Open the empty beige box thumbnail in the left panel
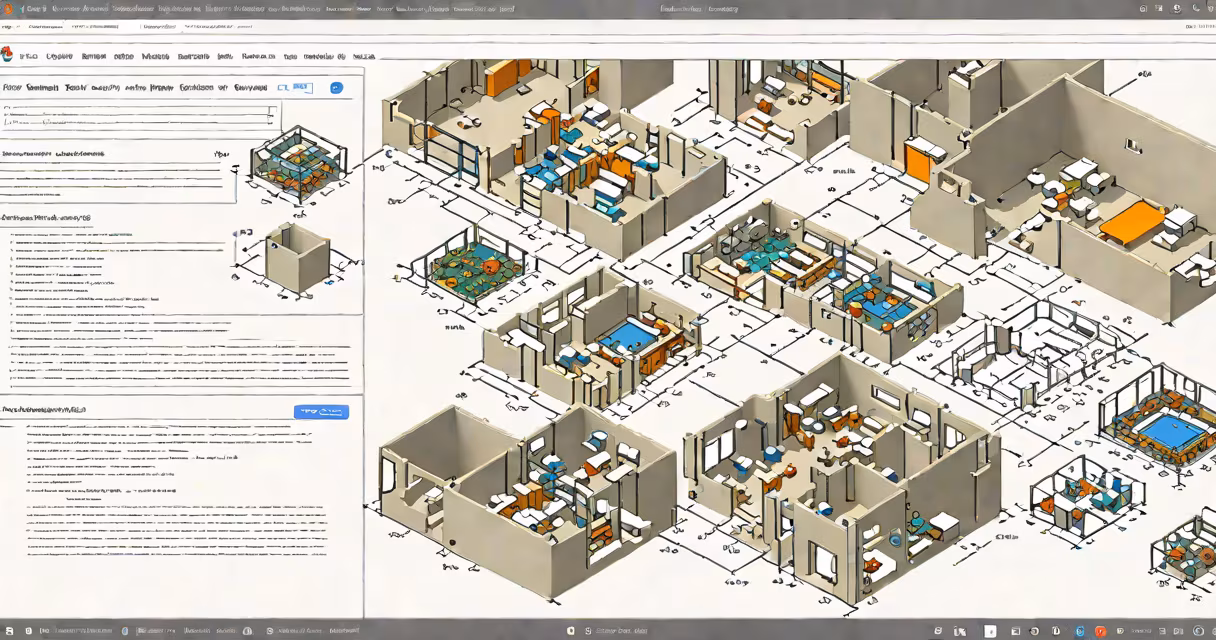The height and width of the screenshot is (640, 1216). tap(297, 258)
